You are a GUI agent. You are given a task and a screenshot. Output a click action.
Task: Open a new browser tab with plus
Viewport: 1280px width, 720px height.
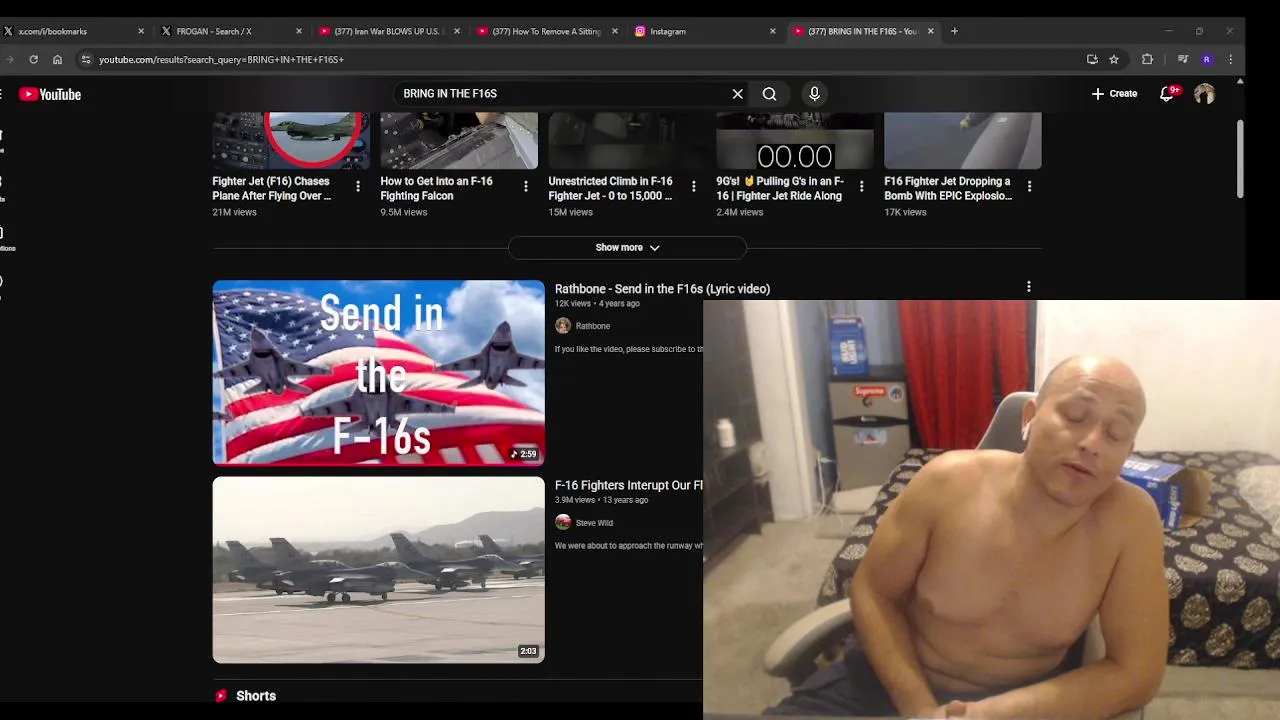click(x=954, y=31)
